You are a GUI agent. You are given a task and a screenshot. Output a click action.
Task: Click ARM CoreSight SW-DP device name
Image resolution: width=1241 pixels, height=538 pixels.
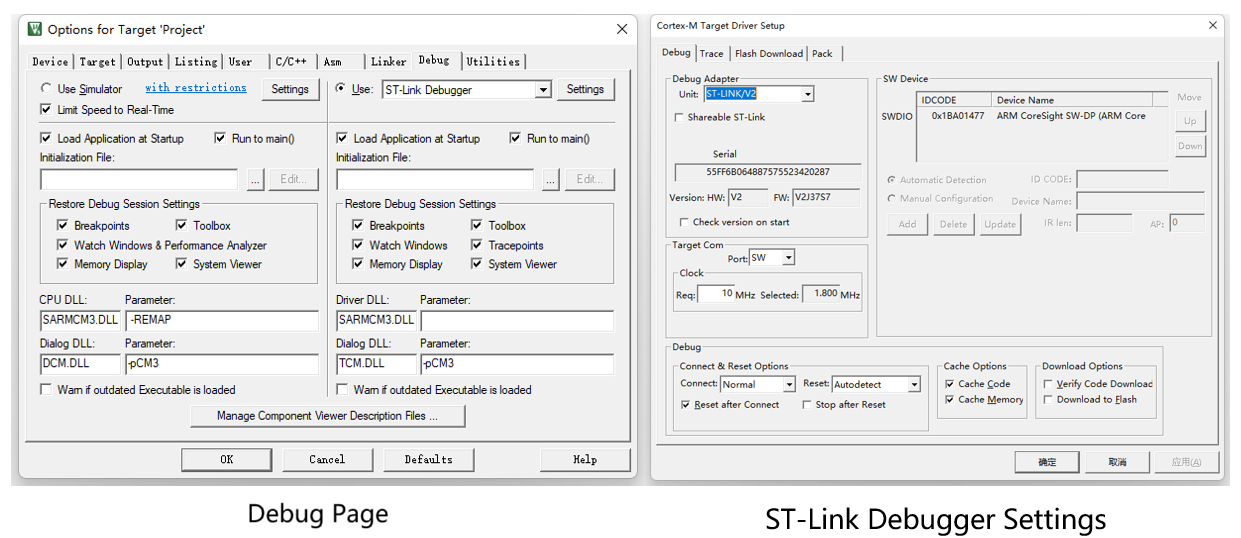[1071, 116]
